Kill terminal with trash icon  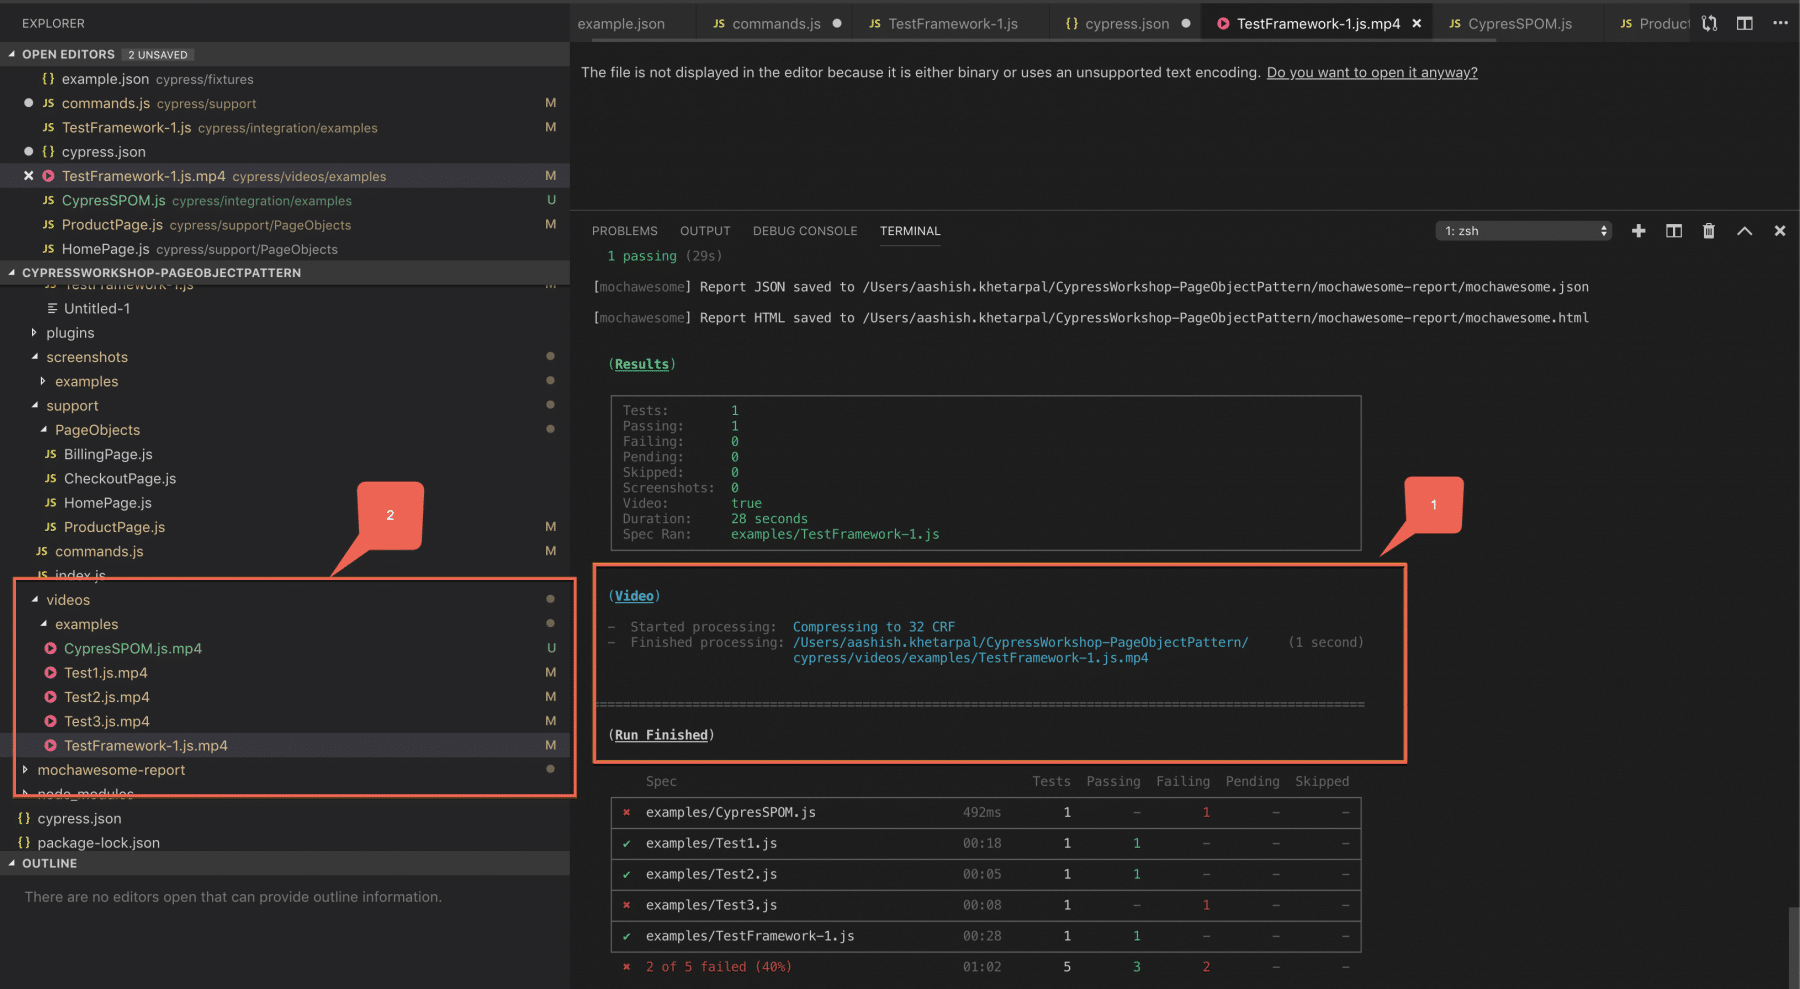pos(1709,231)
